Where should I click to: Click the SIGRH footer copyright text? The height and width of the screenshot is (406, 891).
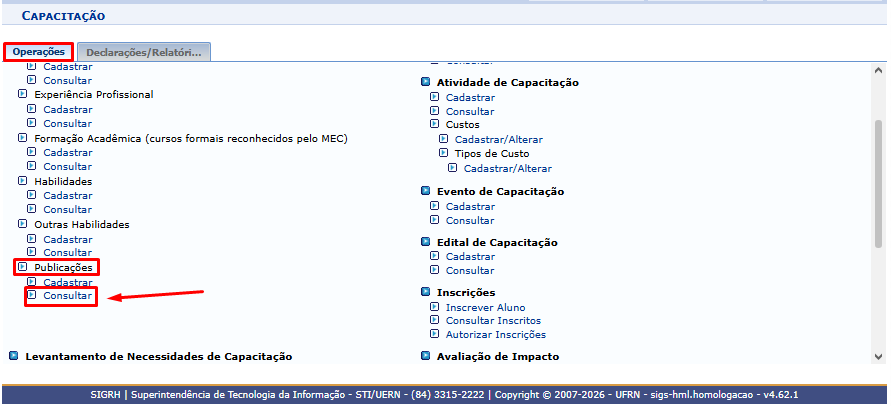point(444,395)
